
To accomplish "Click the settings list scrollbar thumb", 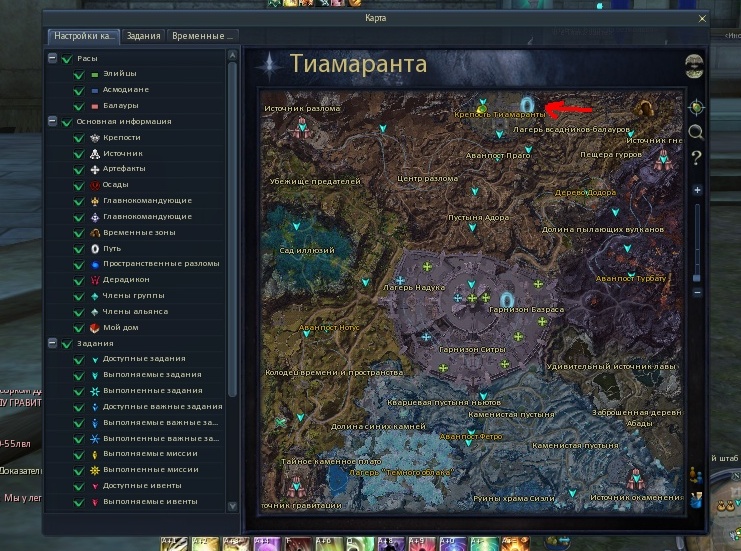I will click(232, 229).
